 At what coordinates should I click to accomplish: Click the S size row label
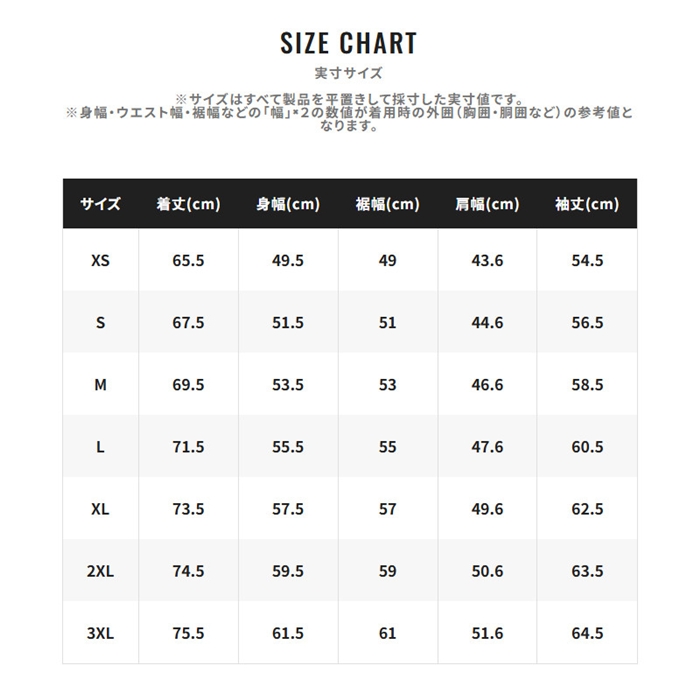pyautogui.click(x=100, y=322)
